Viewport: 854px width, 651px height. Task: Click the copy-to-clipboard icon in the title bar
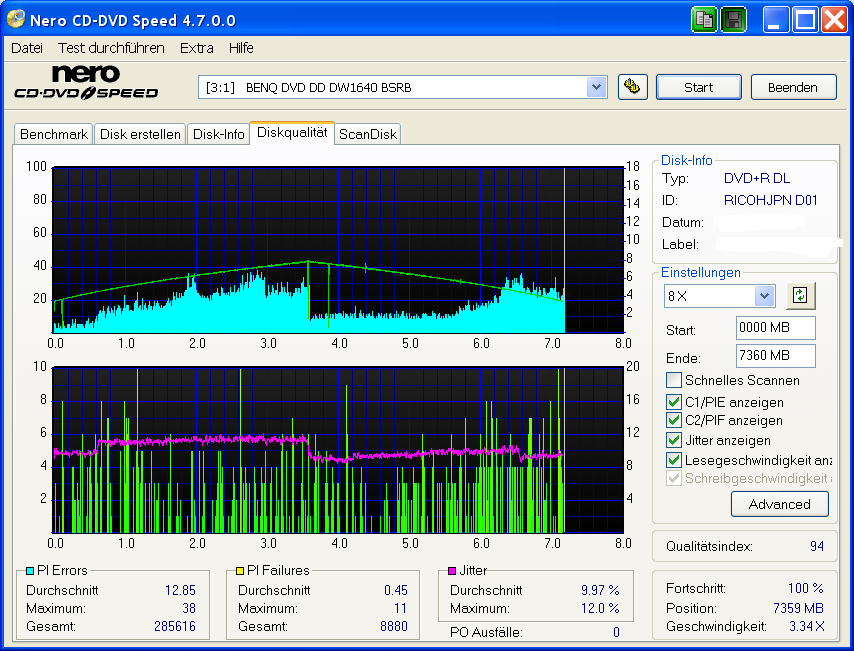point(704,19)
